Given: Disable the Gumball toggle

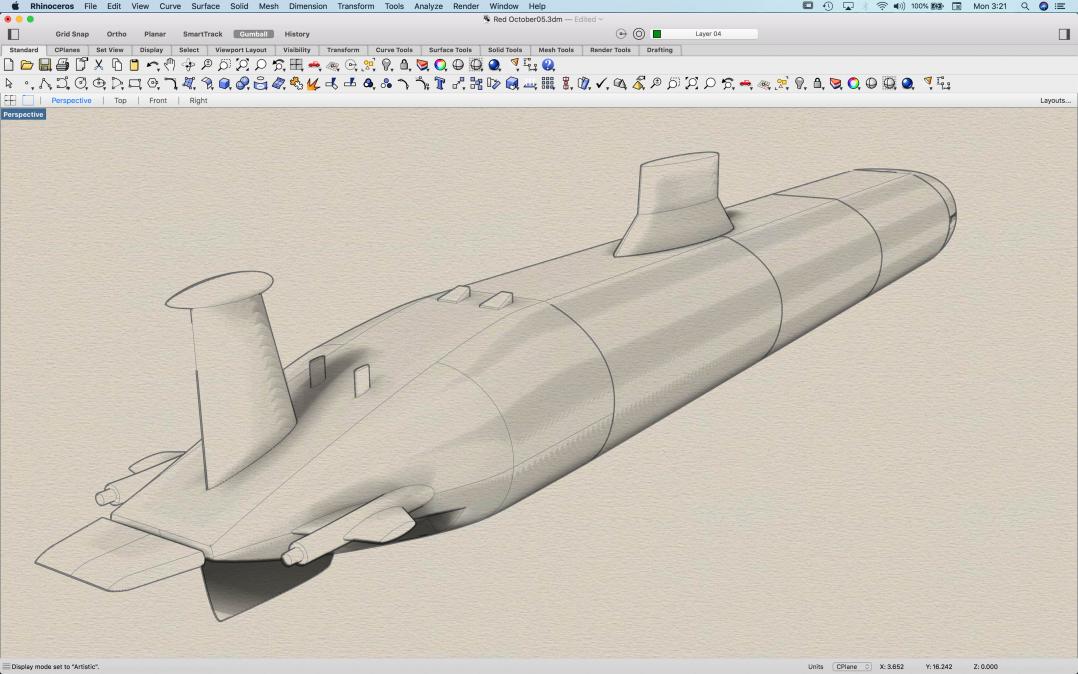Looking at the screenshot, I should pos(253,34).
